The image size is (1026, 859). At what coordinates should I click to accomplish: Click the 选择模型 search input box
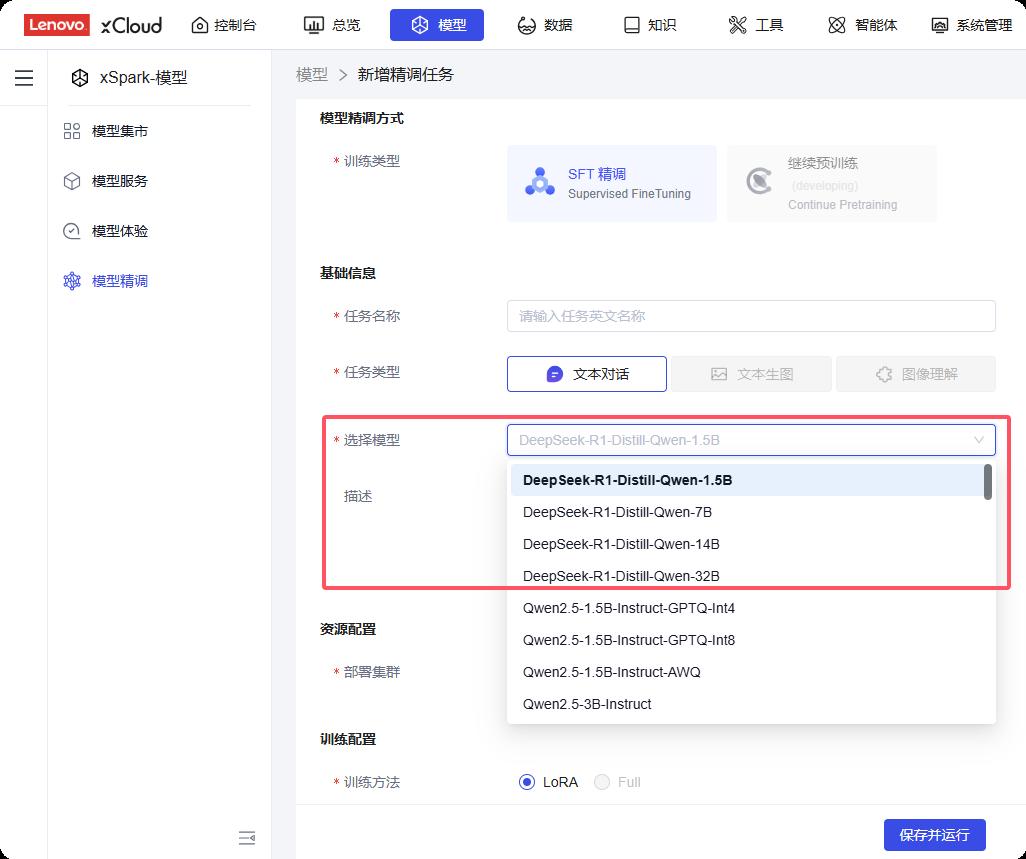tap(751, 440)
